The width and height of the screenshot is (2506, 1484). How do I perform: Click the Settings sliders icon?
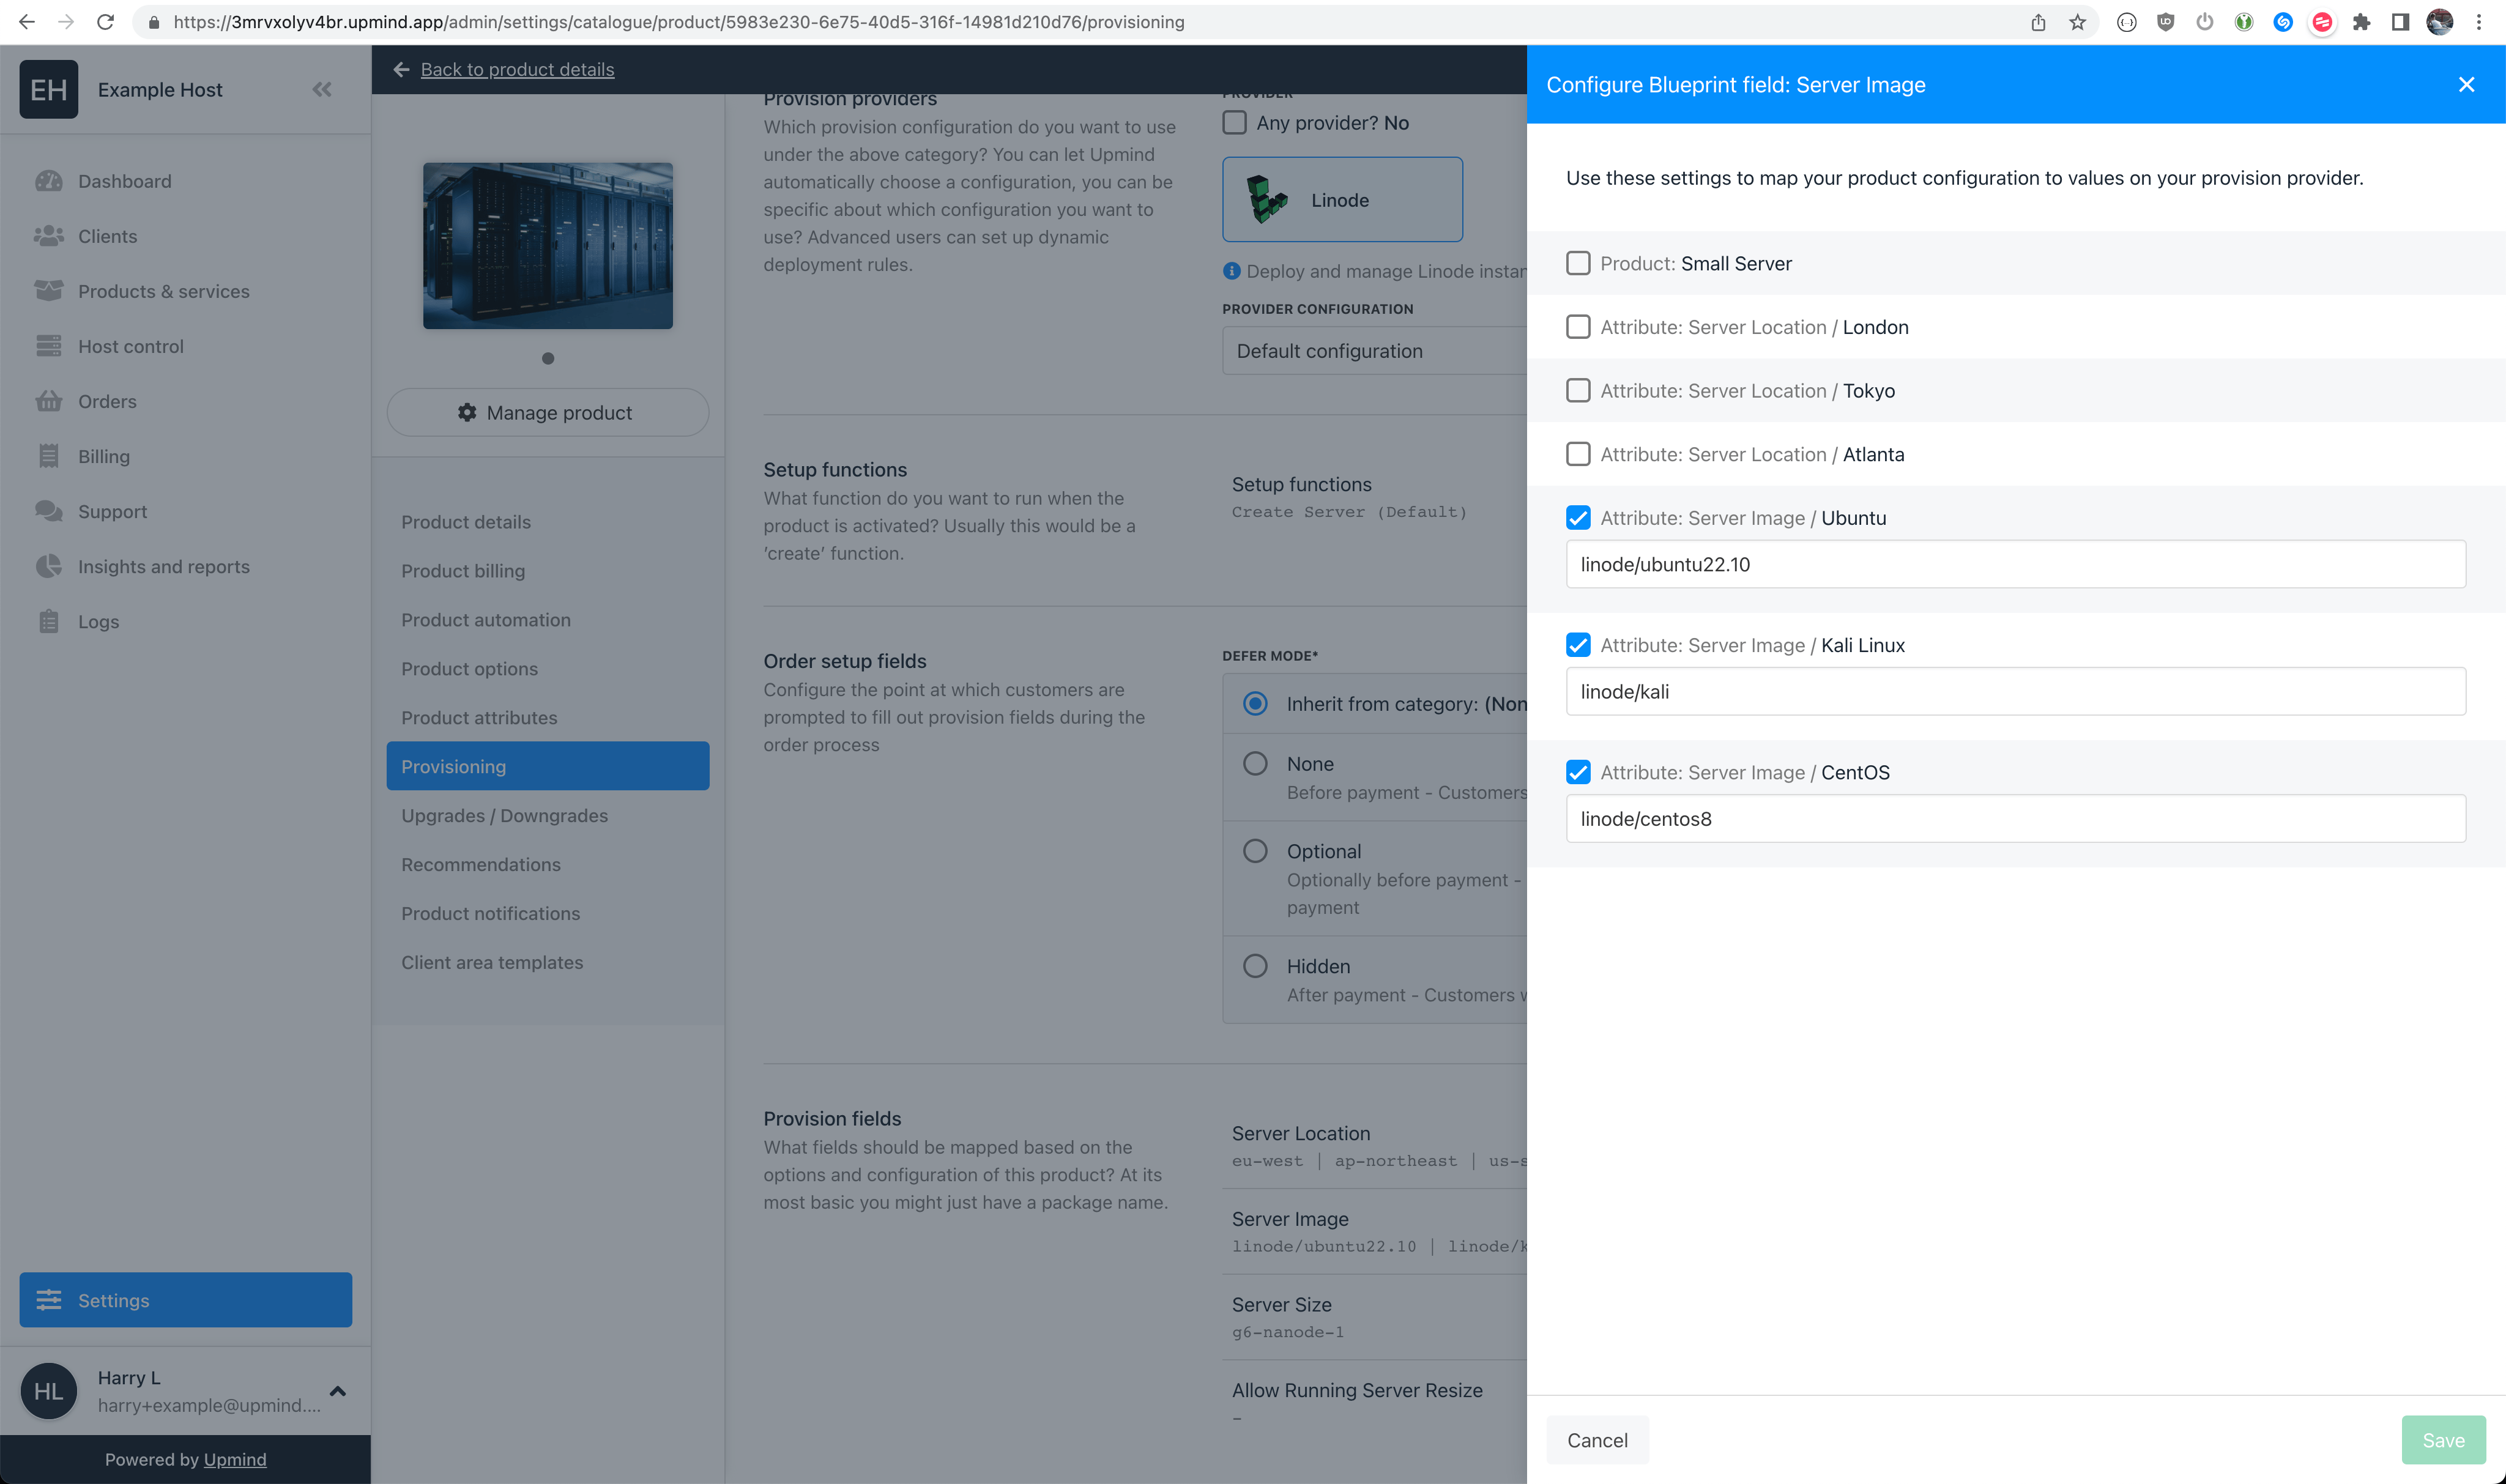(48, 1300)
